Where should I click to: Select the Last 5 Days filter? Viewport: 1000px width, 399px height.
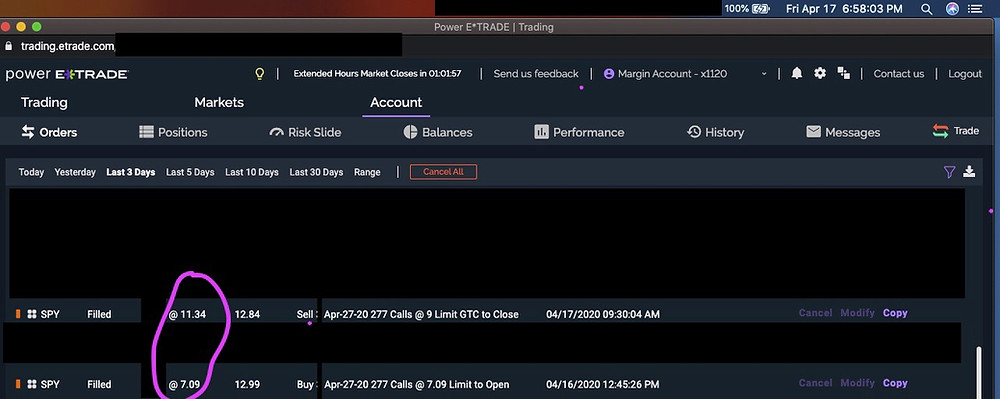coord(190,172)
